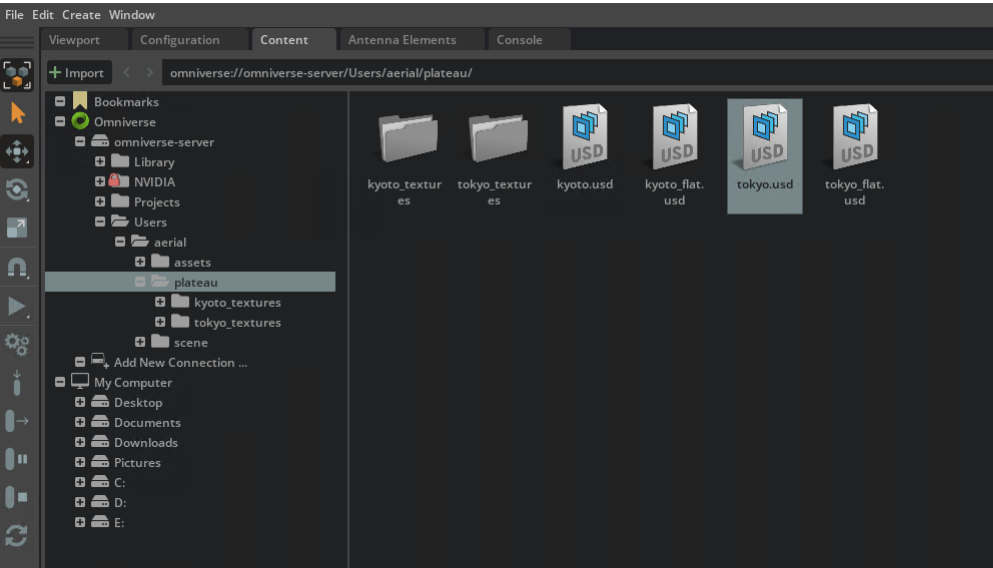Select the arrow selection tool
This screenshot has height=568, width=993.
18,113
